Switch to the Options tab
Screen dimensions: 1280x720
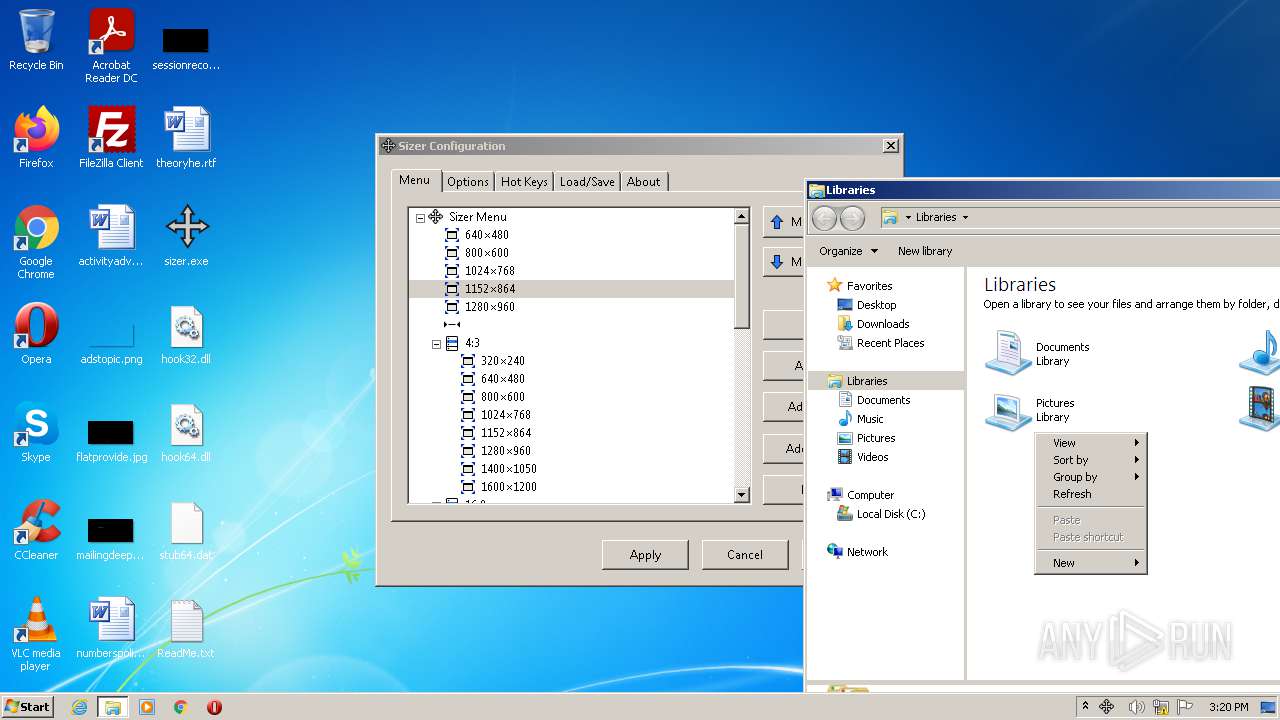468,182
